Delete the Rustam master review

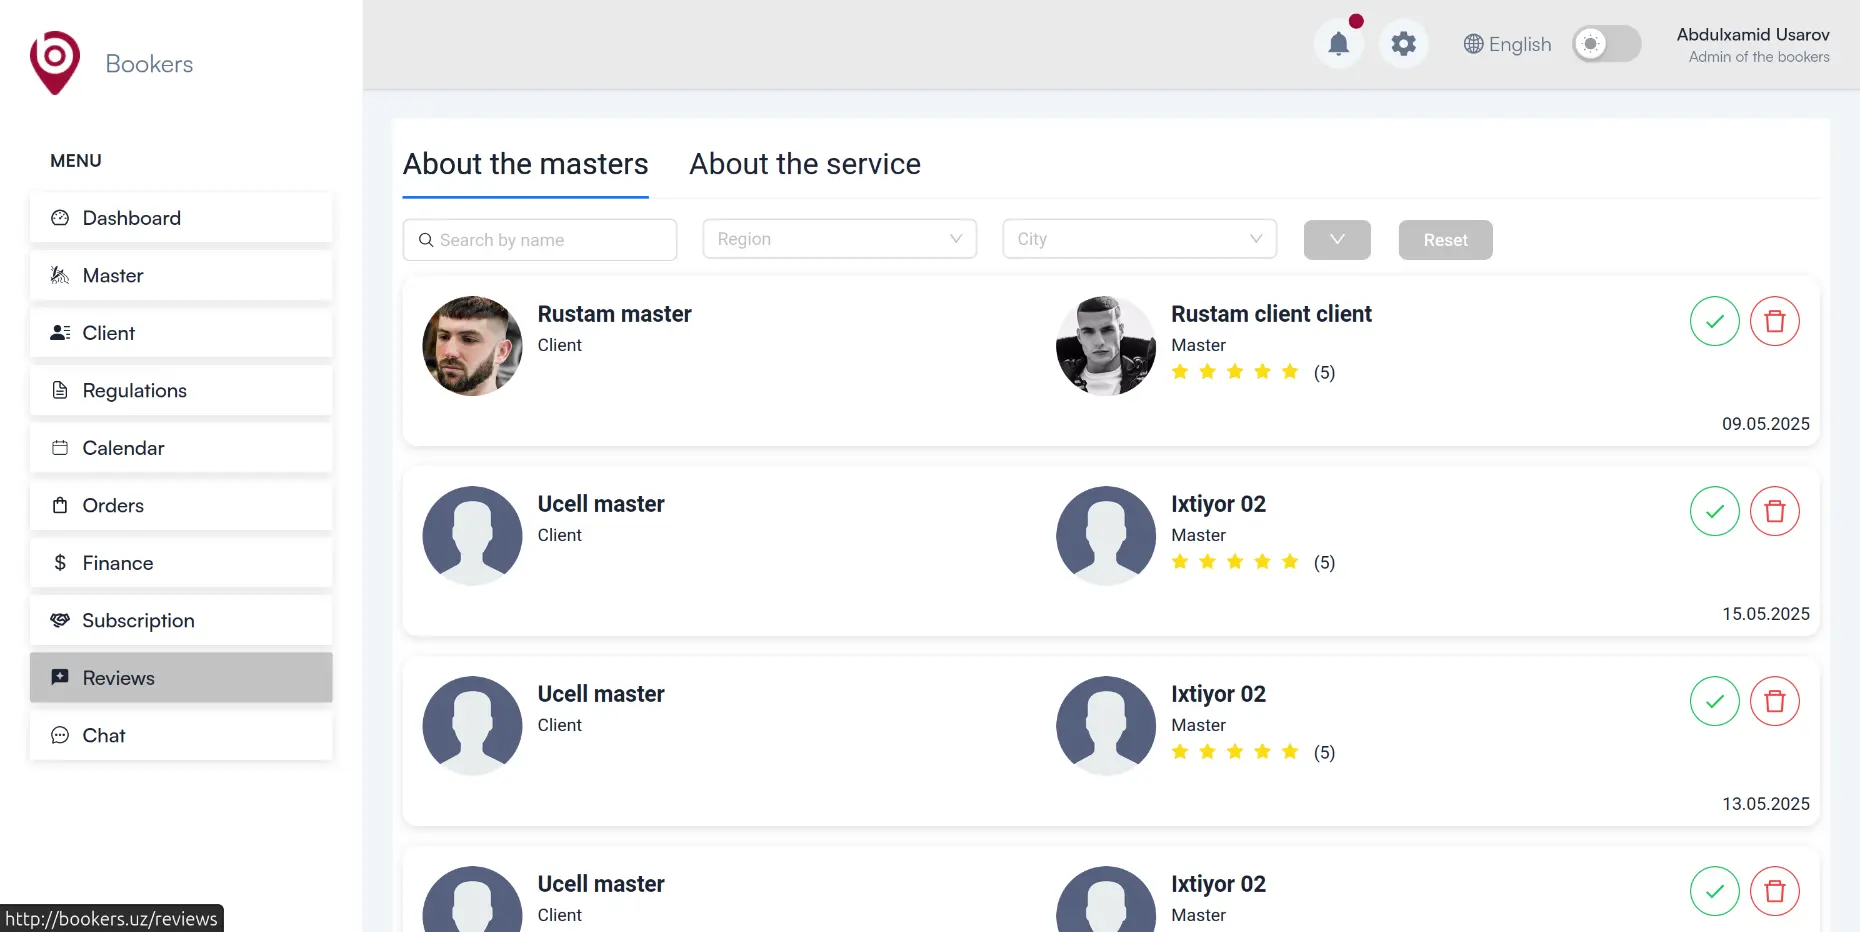[x=1774, y=321]
